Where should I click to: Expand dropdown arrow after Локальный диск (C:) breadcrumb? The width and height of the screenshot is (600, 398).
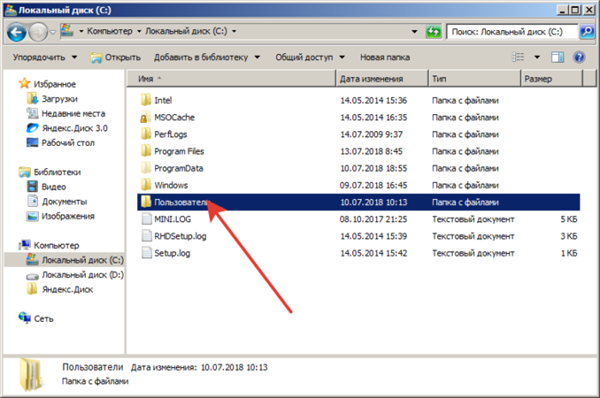pyautogui.click(x=234, y=31)
